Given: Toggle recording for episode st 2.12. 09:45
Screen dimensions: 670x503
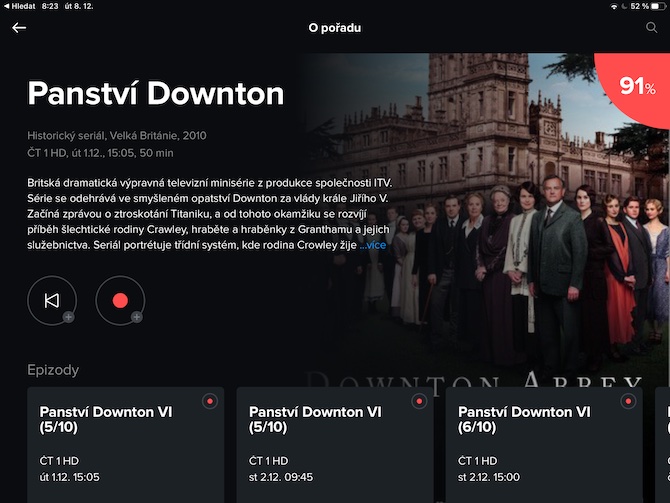Looking at the screenshot, I should coord(419,401).
